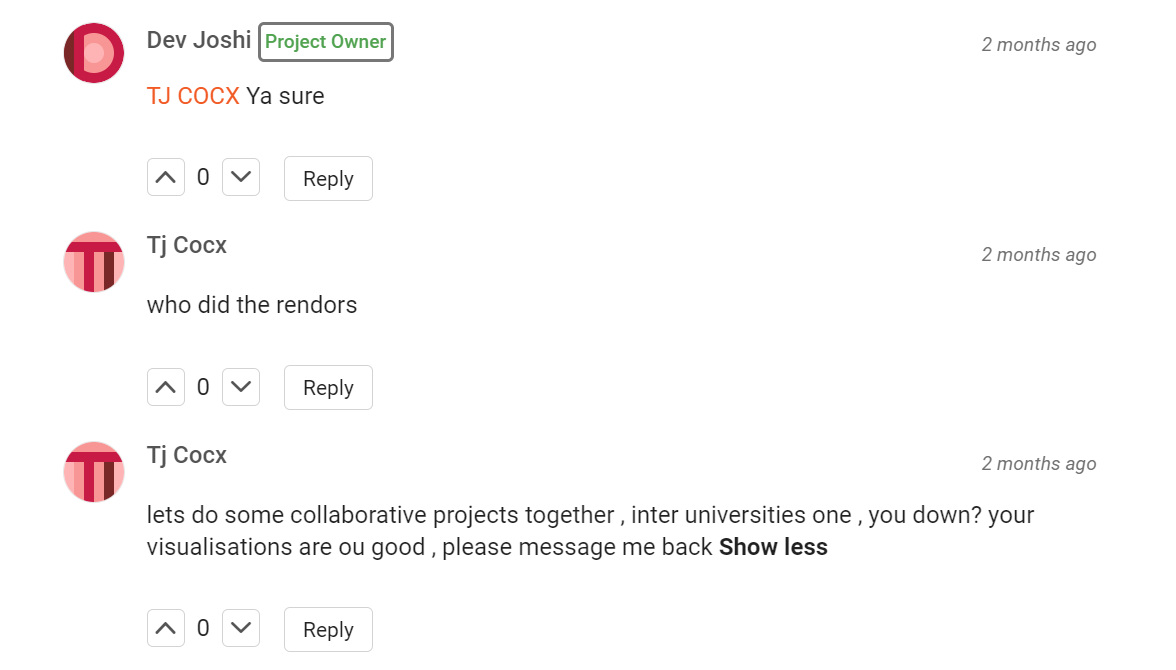Upvote the "who did the rendors" comment

[x=166, y=387]
